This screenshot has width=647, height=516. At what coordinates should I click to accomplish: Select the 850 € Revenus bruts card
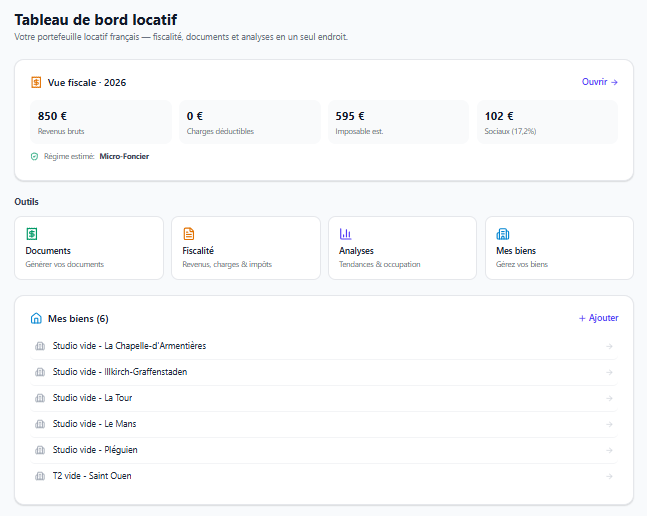point(101,122)
